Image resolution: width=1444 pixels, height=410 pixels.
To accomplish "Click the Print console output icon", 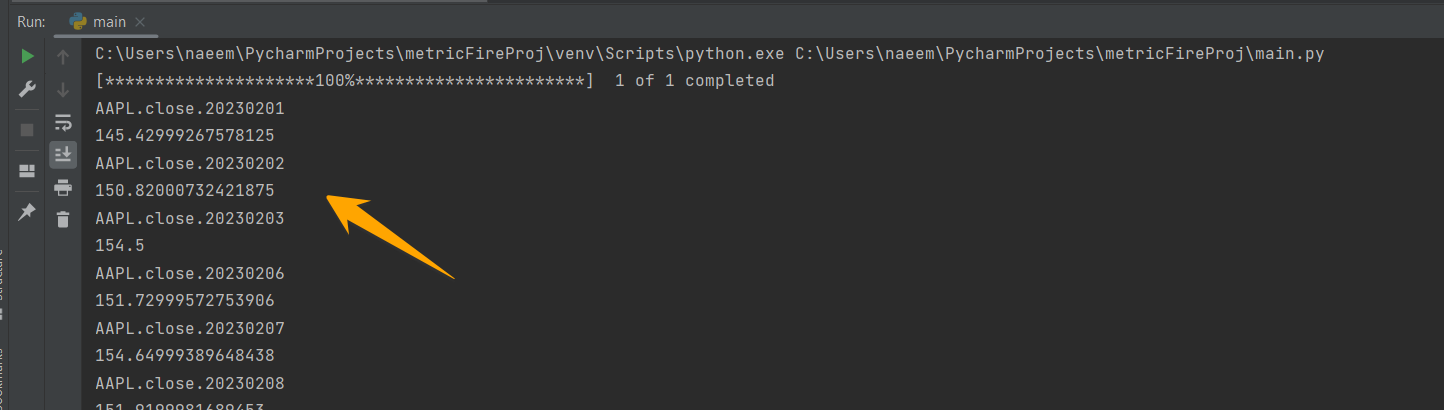I will (x=63, y=187).
